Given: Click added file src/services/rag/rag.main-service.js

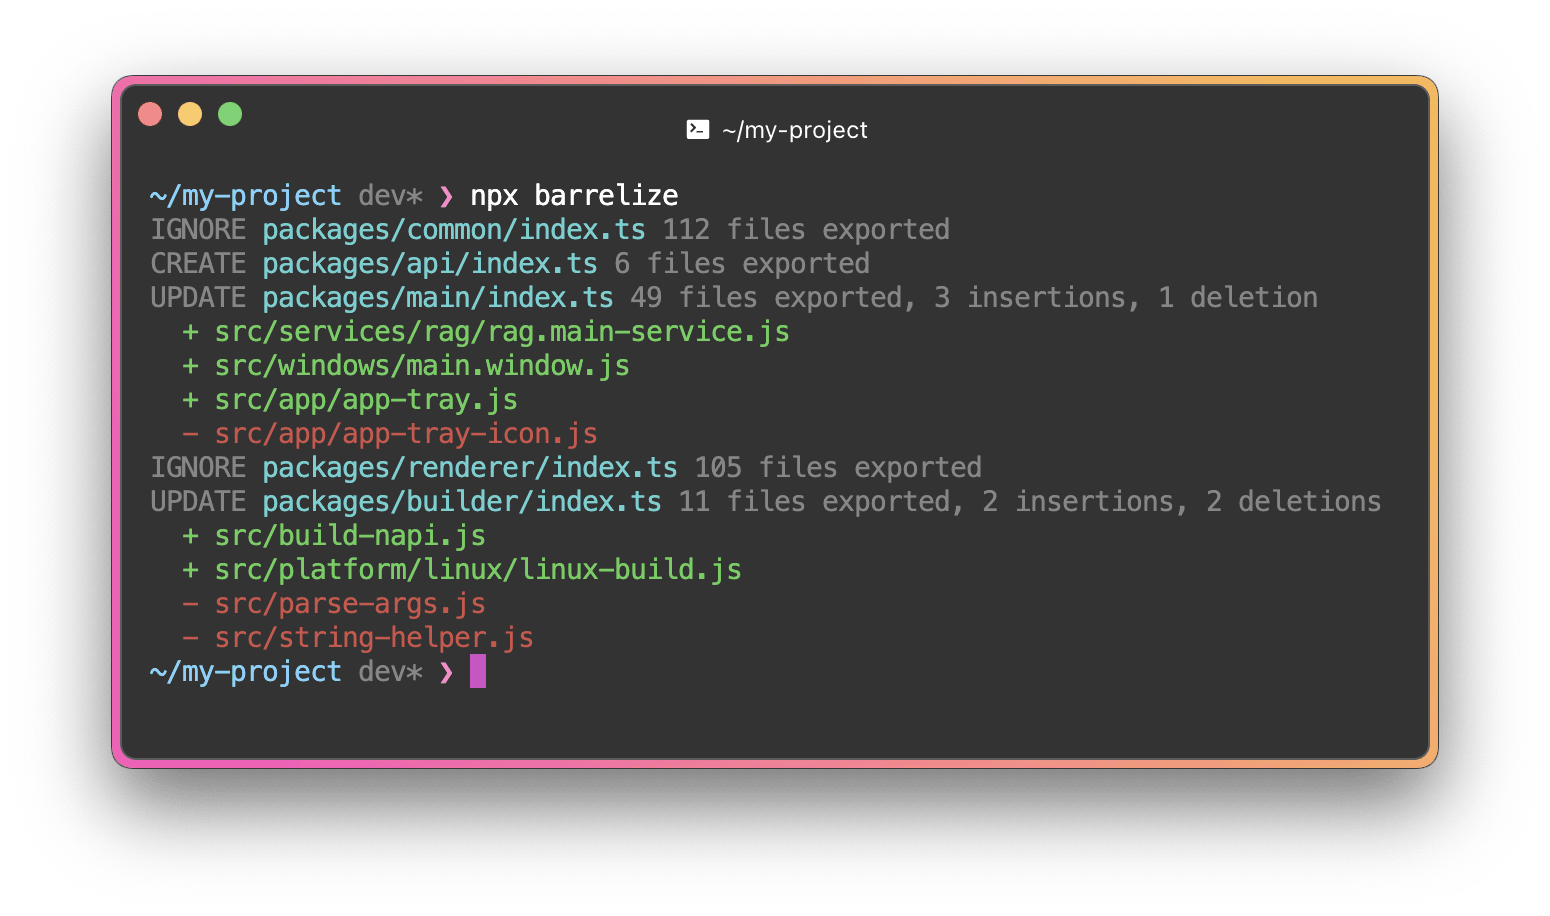Looking at the screenshot, I should click(x=502, y=331).
